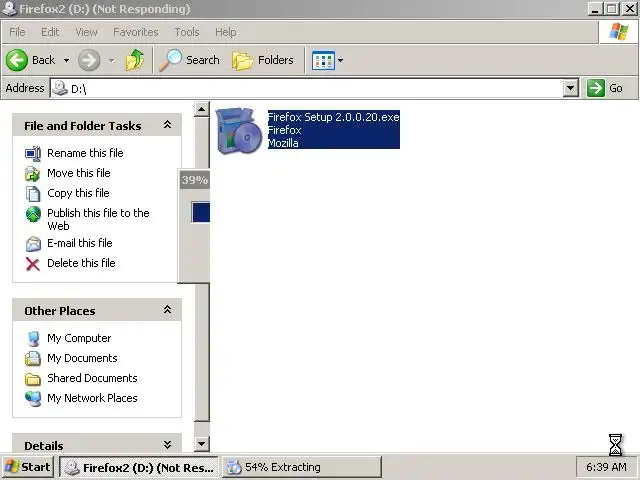The image size is (640, 480).
Task: Click the drive icon in title bar
Action: pos(9,9)
